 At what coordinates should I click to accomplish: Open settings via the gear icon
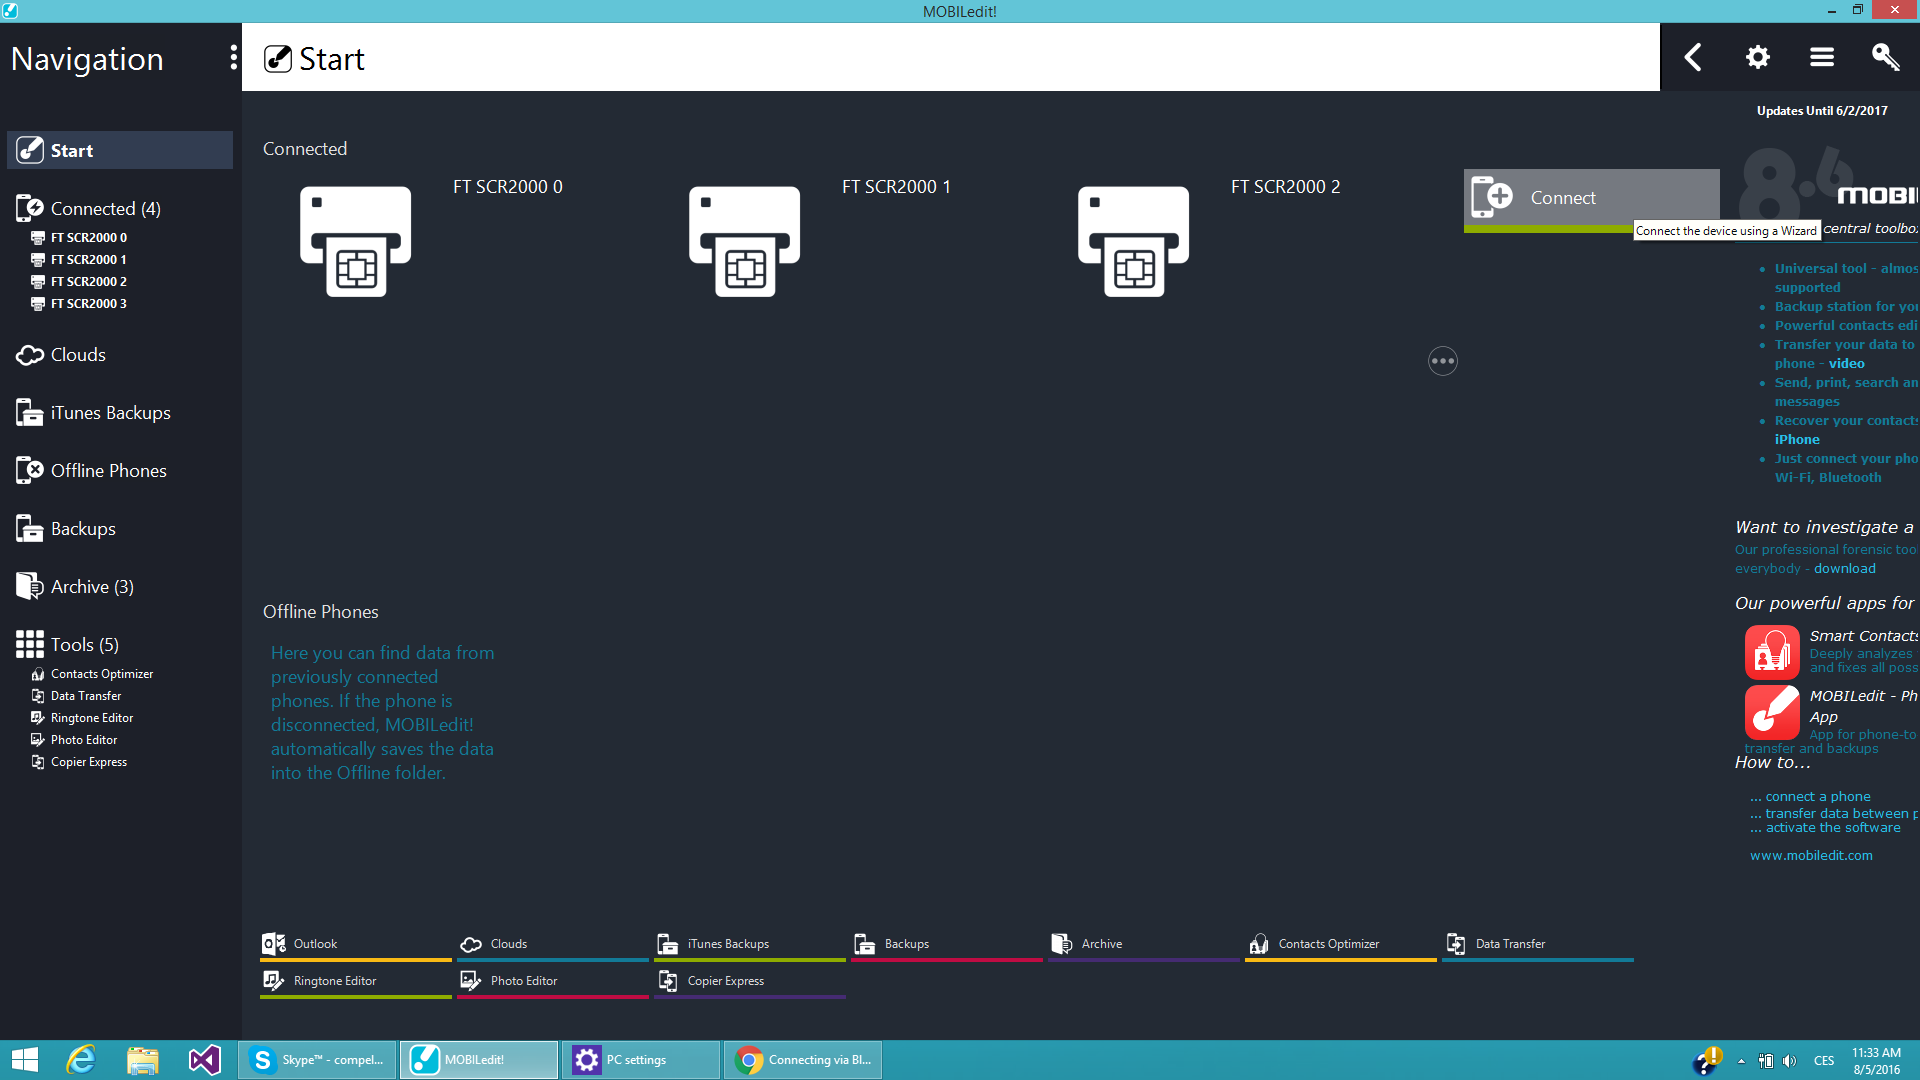1757,57
